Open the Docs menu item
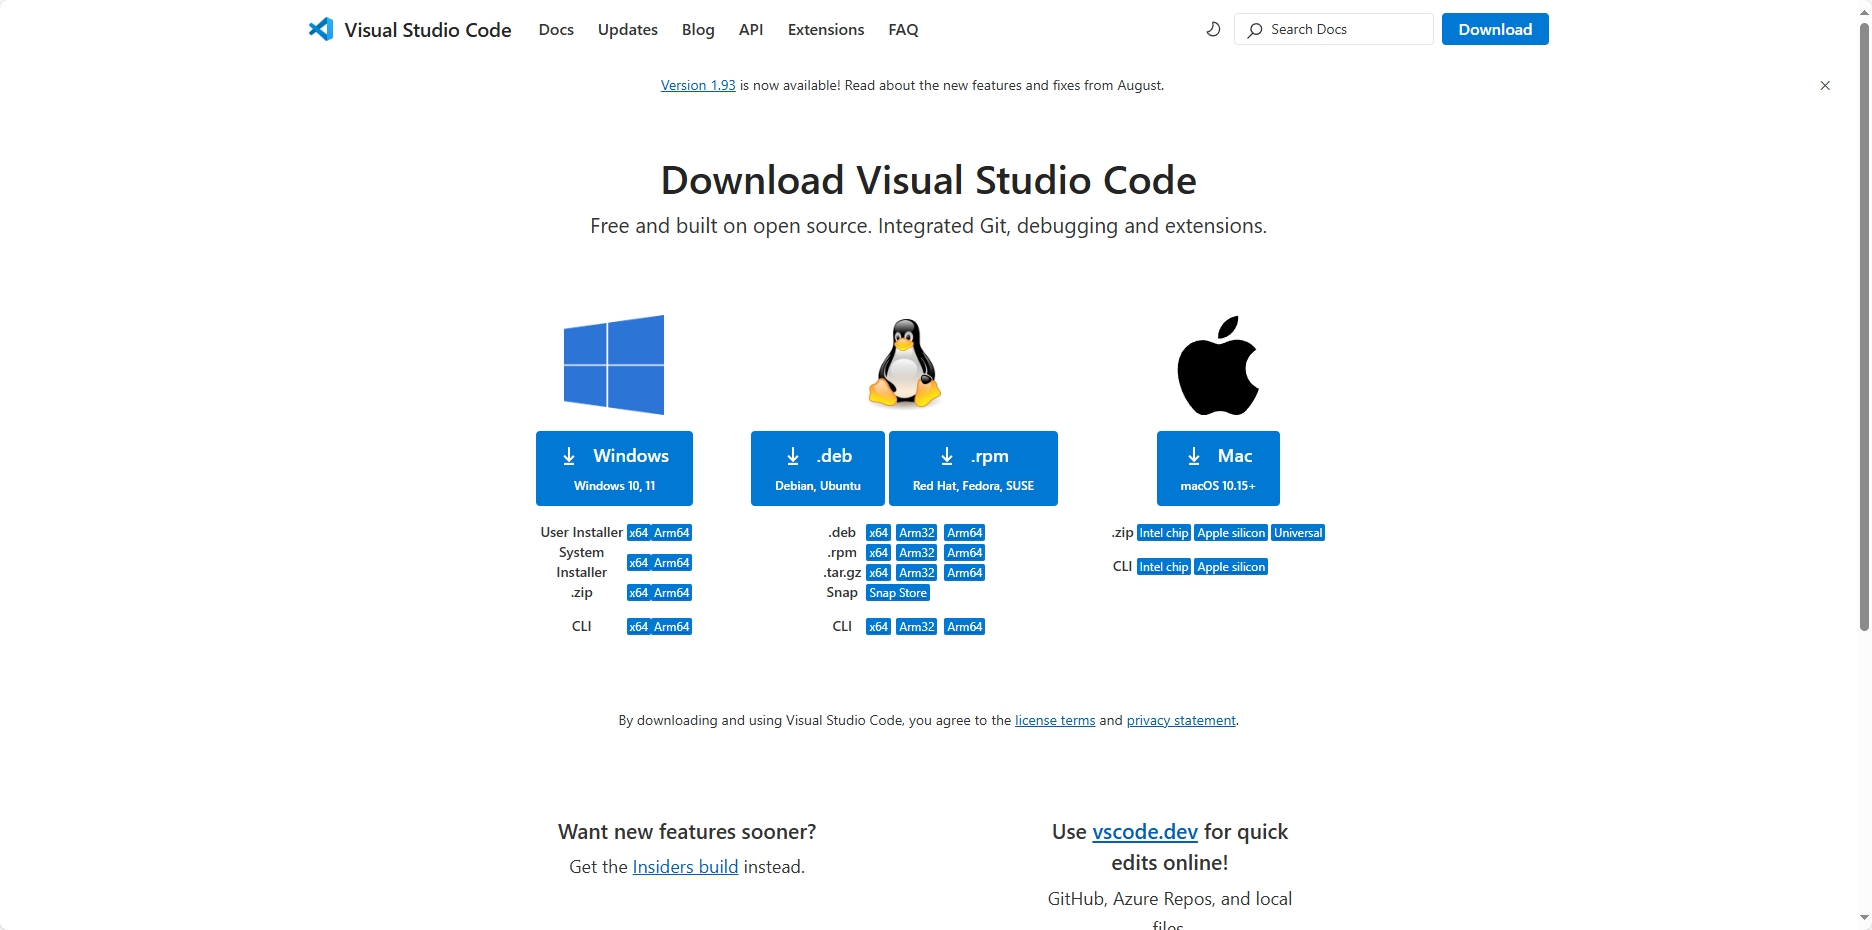 pos(556,30)
